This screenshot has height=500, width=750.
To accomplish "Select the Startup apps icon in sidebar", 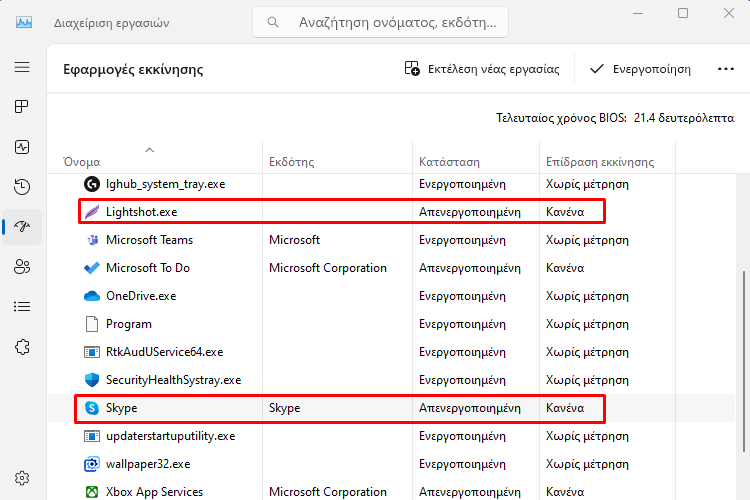I will point(22,226).
